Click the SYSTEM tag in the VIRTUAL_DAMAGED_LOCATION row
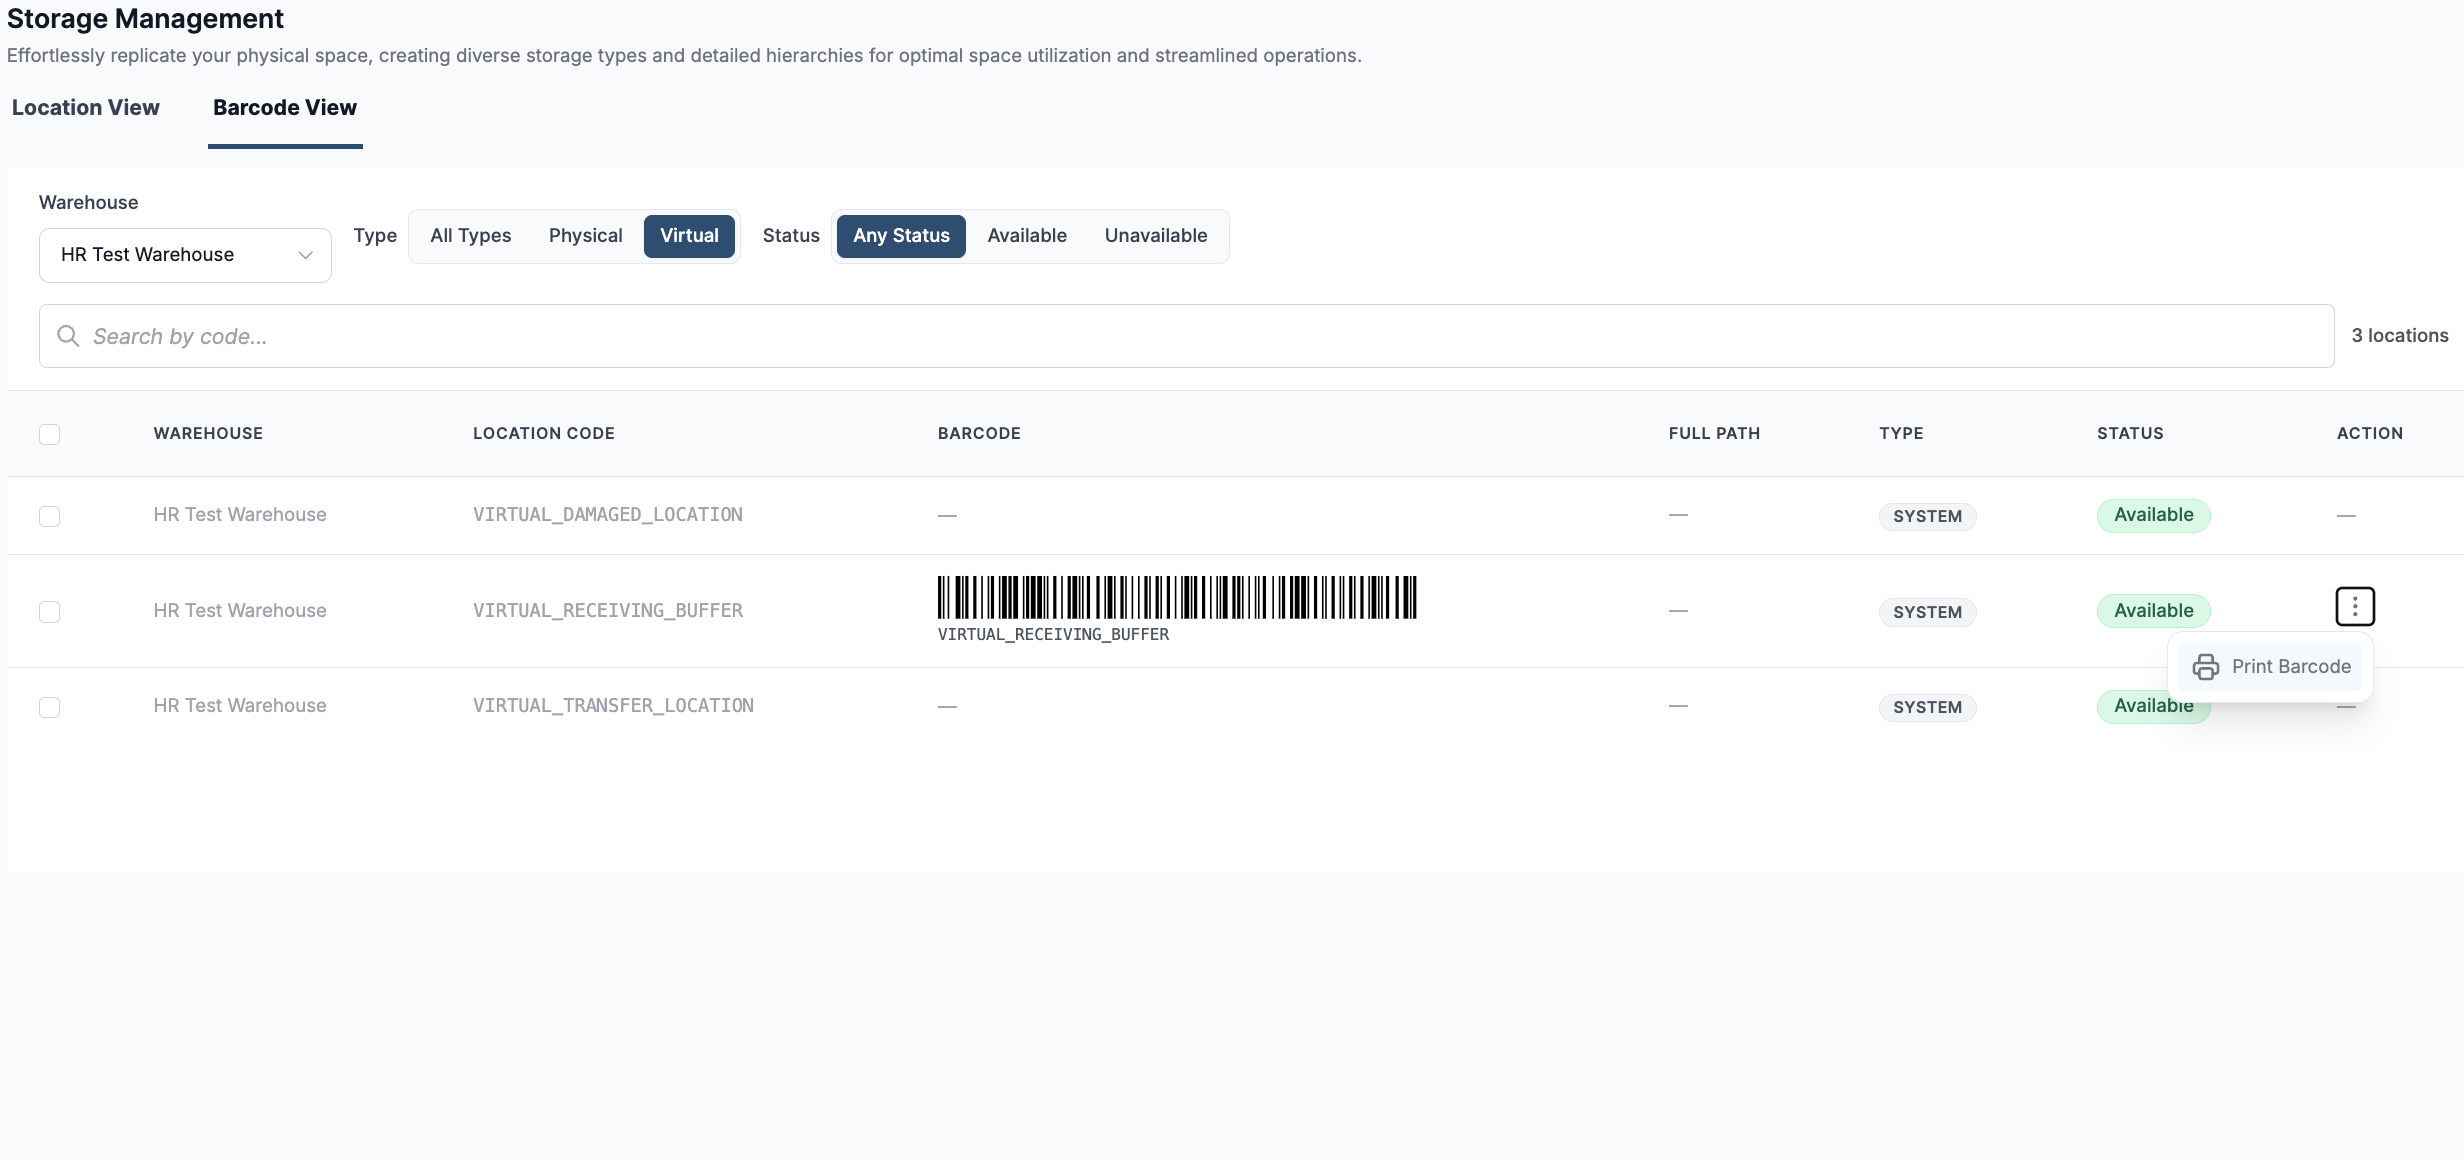Image resolution: width=2464 pixels, height=1160 pixels. (1927, 517)
